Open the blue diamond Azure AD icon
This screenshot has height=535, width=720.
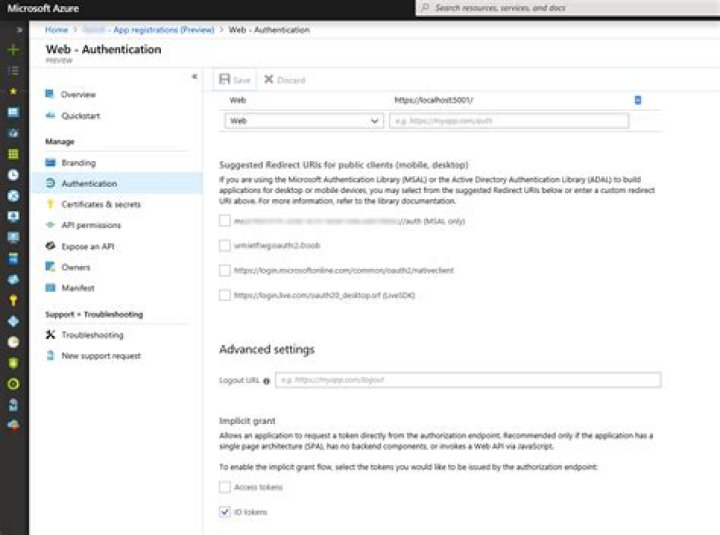click(x=13, y=321)
